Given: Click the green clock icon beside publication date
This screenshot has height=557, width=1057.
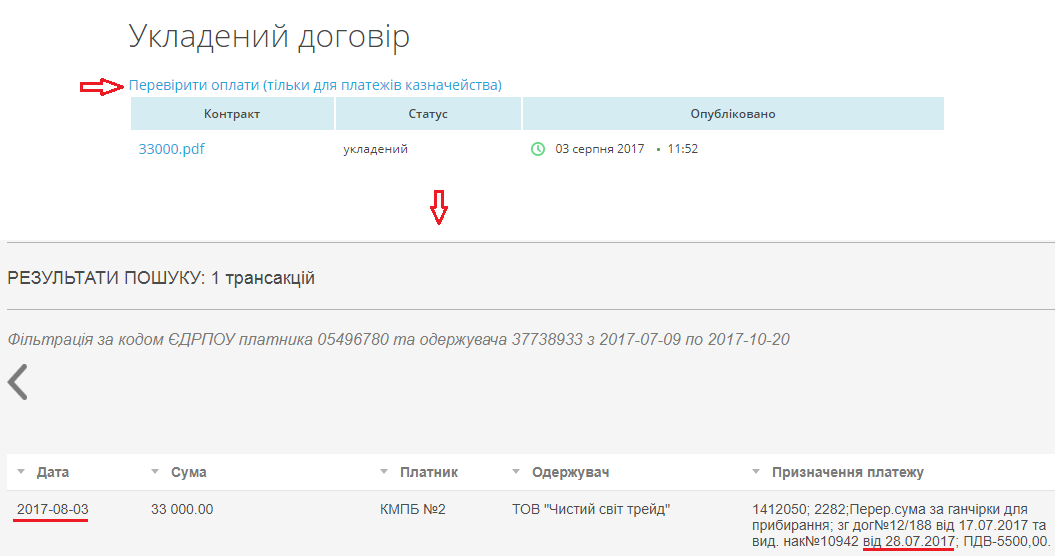Looking at the screenshot, I should click(538, 149).
